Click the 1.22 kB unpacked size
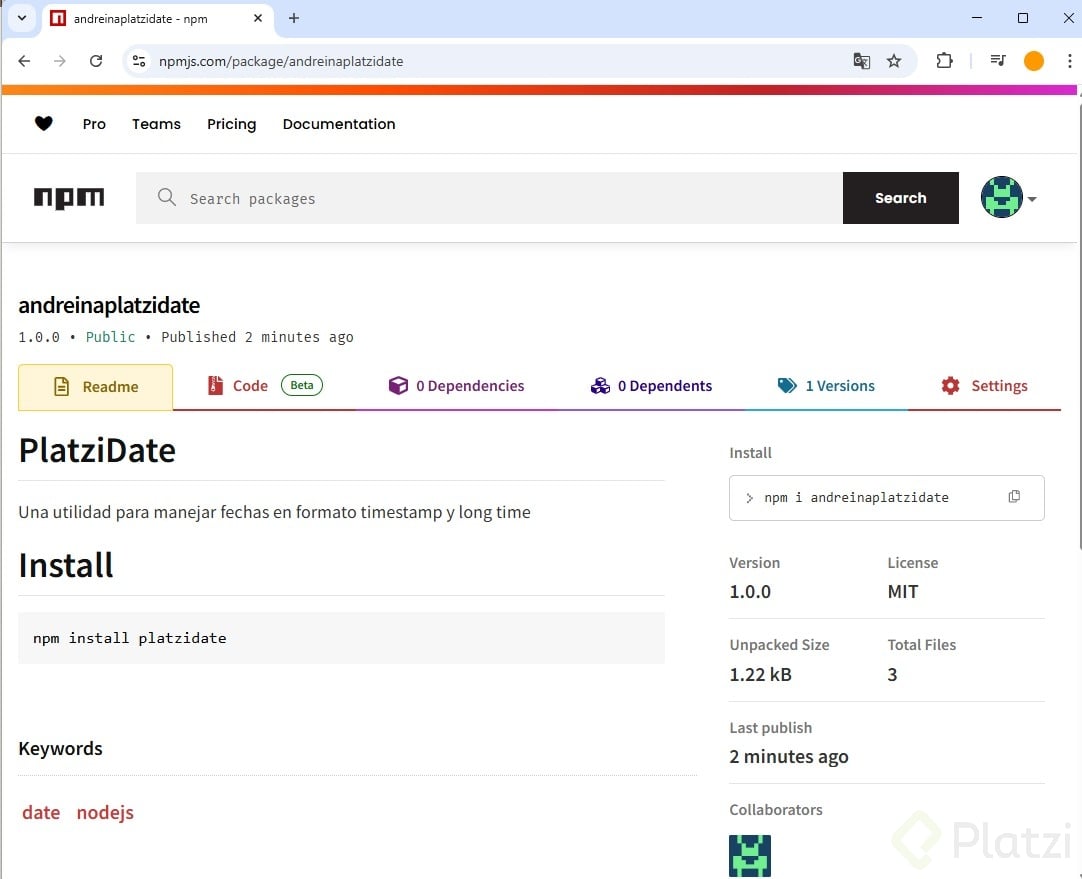Screen dimensions: 1082x879 coord(760,674)
